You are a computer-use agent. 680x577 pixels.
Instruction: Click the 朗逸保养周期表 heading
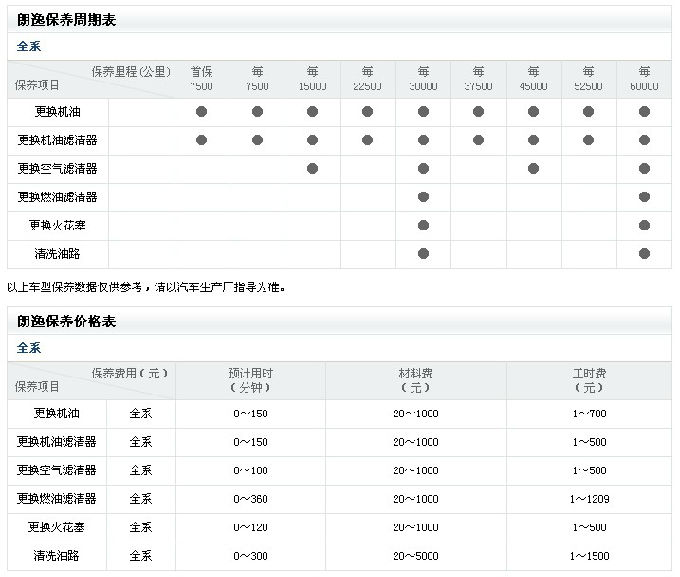tap(66, 20)
